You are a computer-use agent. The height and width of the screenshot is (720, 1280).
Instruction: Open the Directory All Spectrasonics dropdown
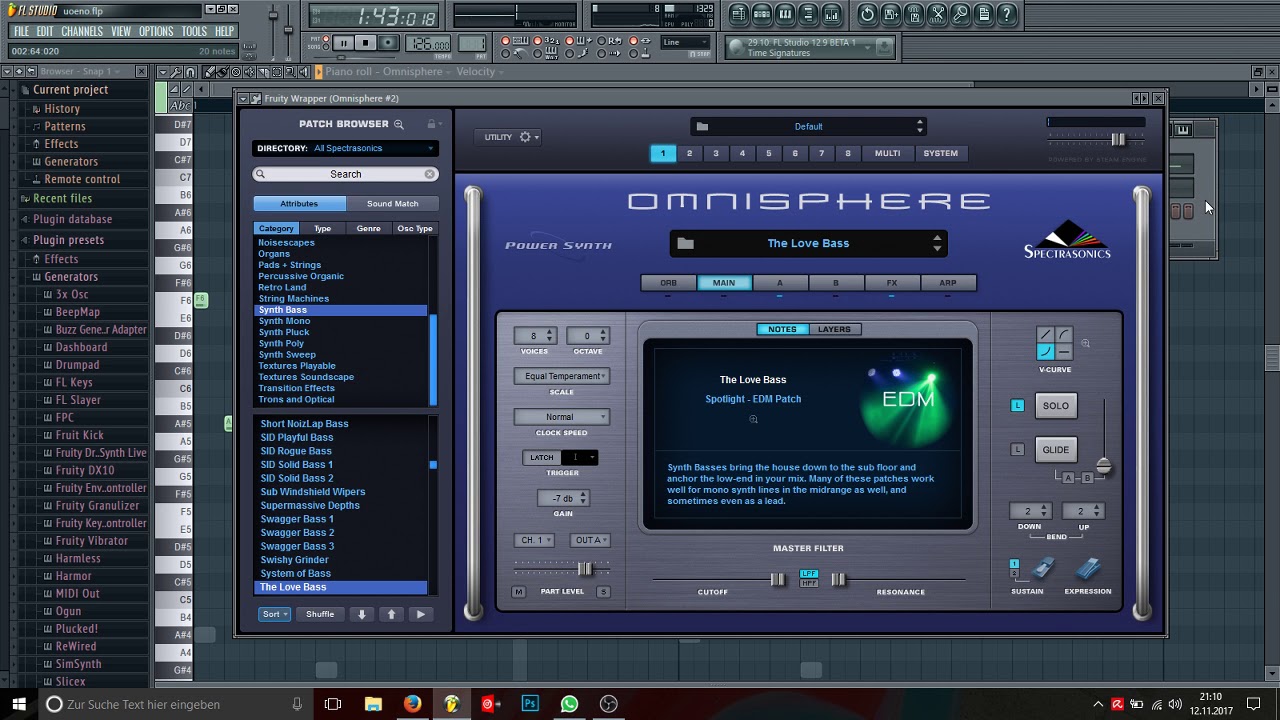[x=345, y=148]
